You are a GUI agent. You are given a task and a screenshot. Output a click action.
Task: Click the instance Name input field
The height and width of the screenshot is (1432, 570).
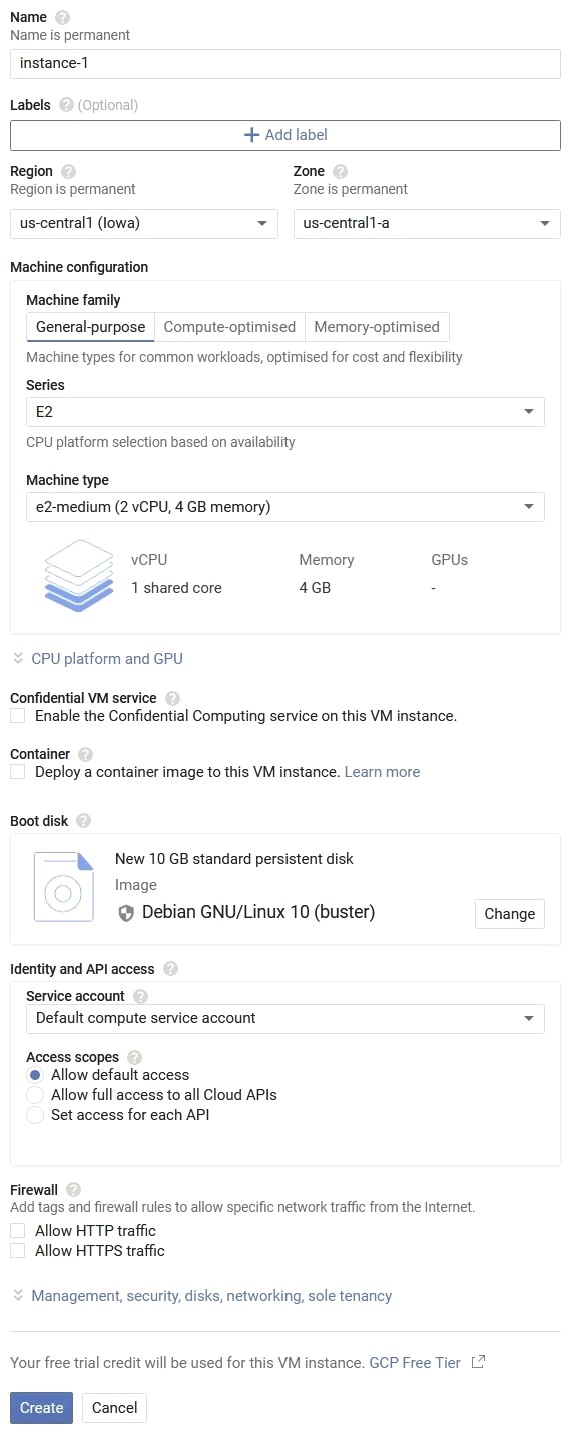tap(285, 63)
